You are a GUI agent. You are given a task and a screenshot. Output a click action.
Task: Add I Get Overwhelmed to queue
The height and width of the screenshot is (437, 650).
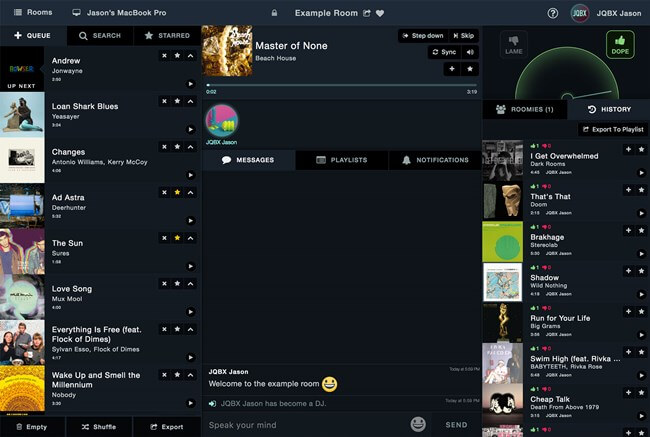[628, 149]
